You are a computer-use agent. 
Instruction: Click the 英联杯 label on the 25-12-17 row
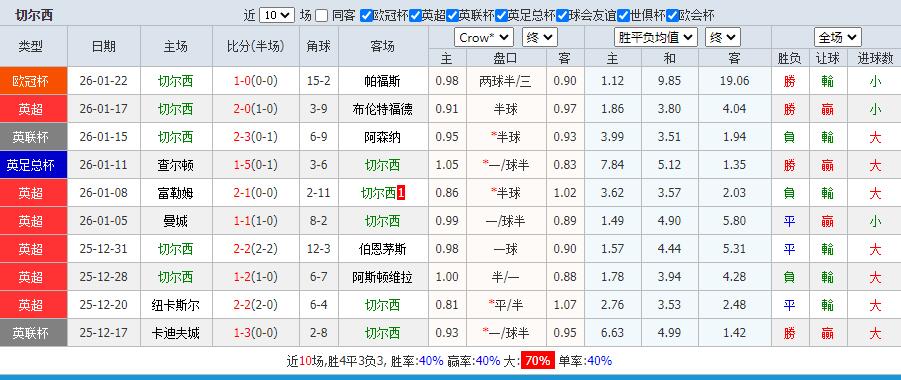(34, 333)
